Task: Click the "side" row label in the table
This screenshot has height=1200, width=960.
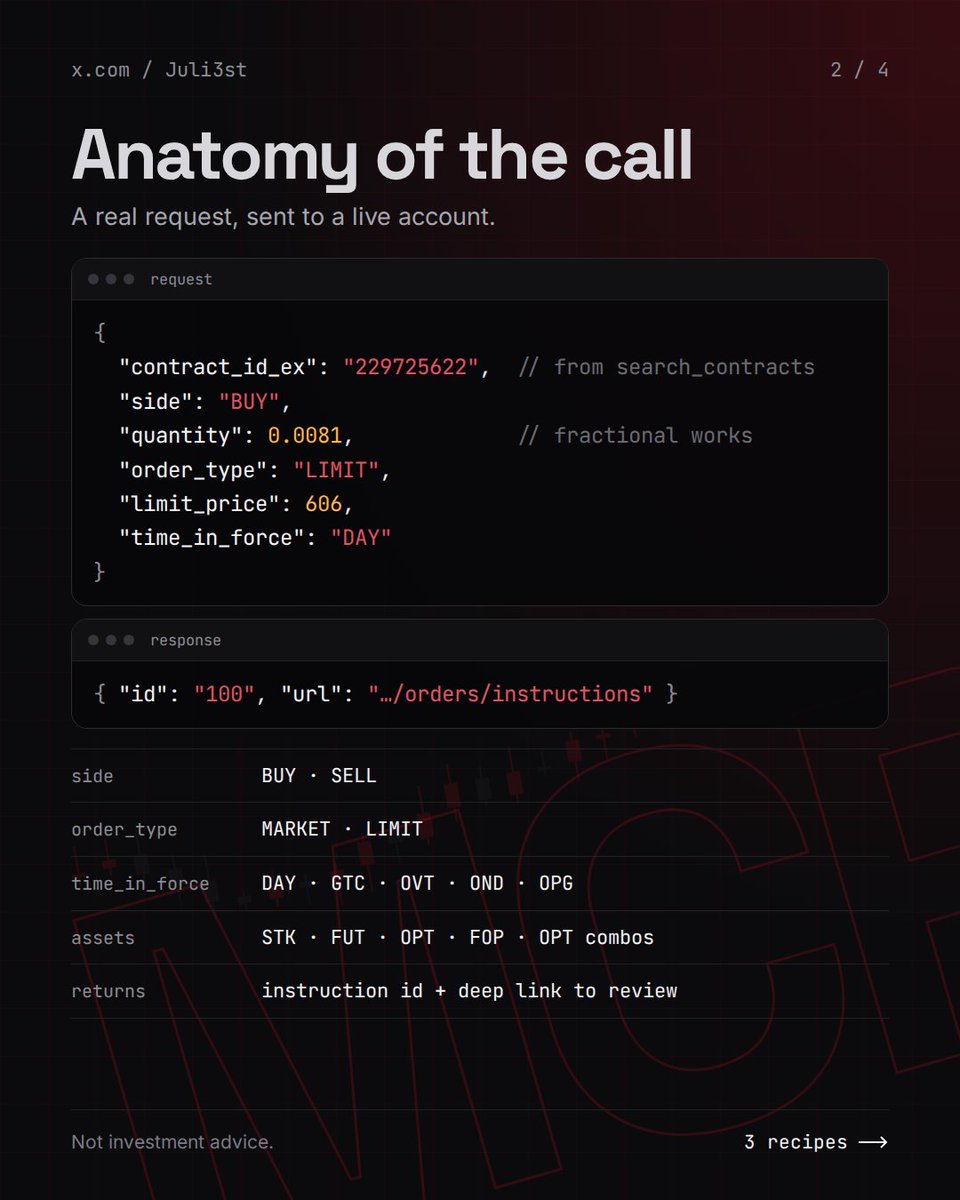Action: click(x=92, y=776)
